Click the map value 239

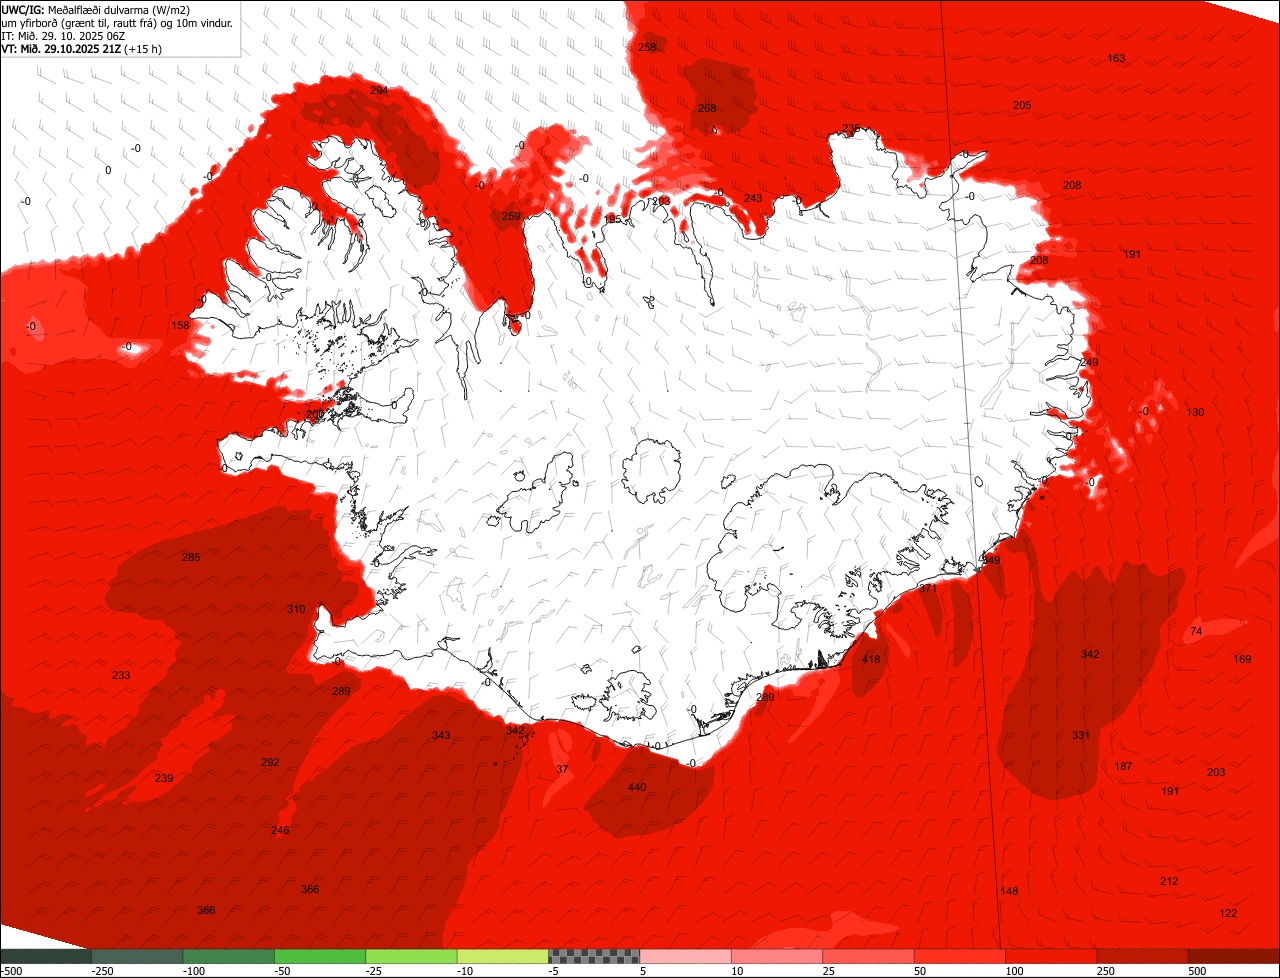(164, 778)
